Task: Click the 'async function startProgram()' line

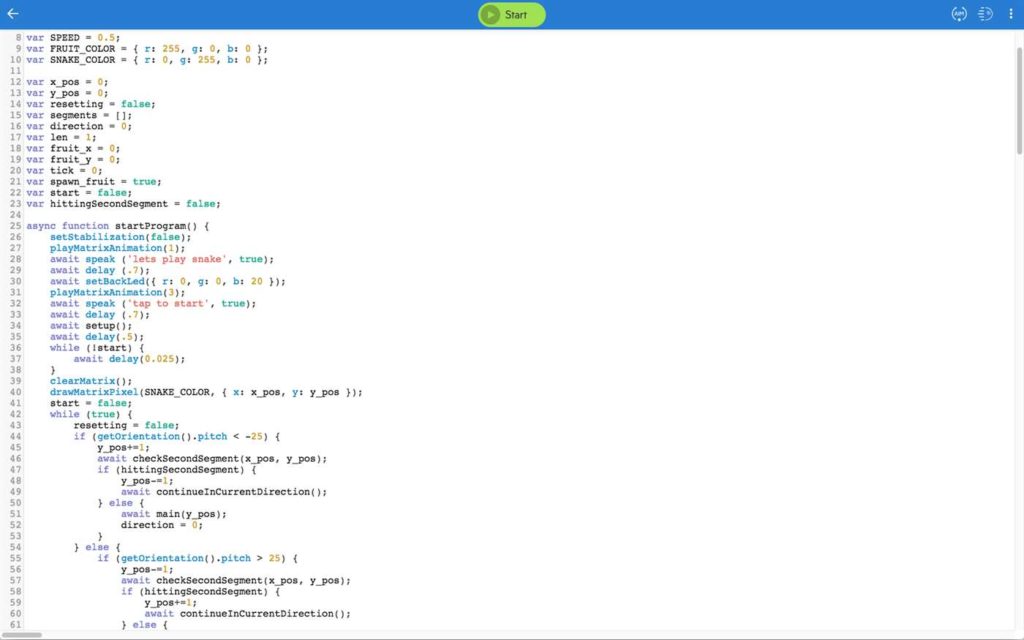Action: (118, 227)
